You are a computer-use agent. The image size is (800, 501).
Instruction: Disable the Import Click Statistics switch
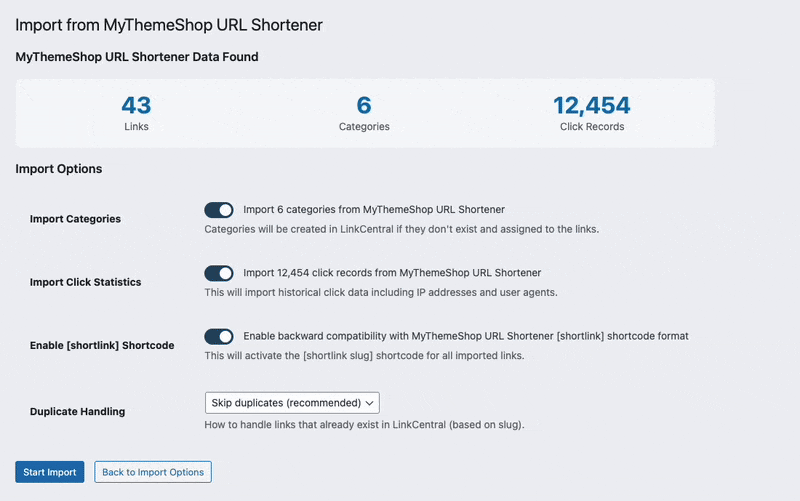click(218, 273)
